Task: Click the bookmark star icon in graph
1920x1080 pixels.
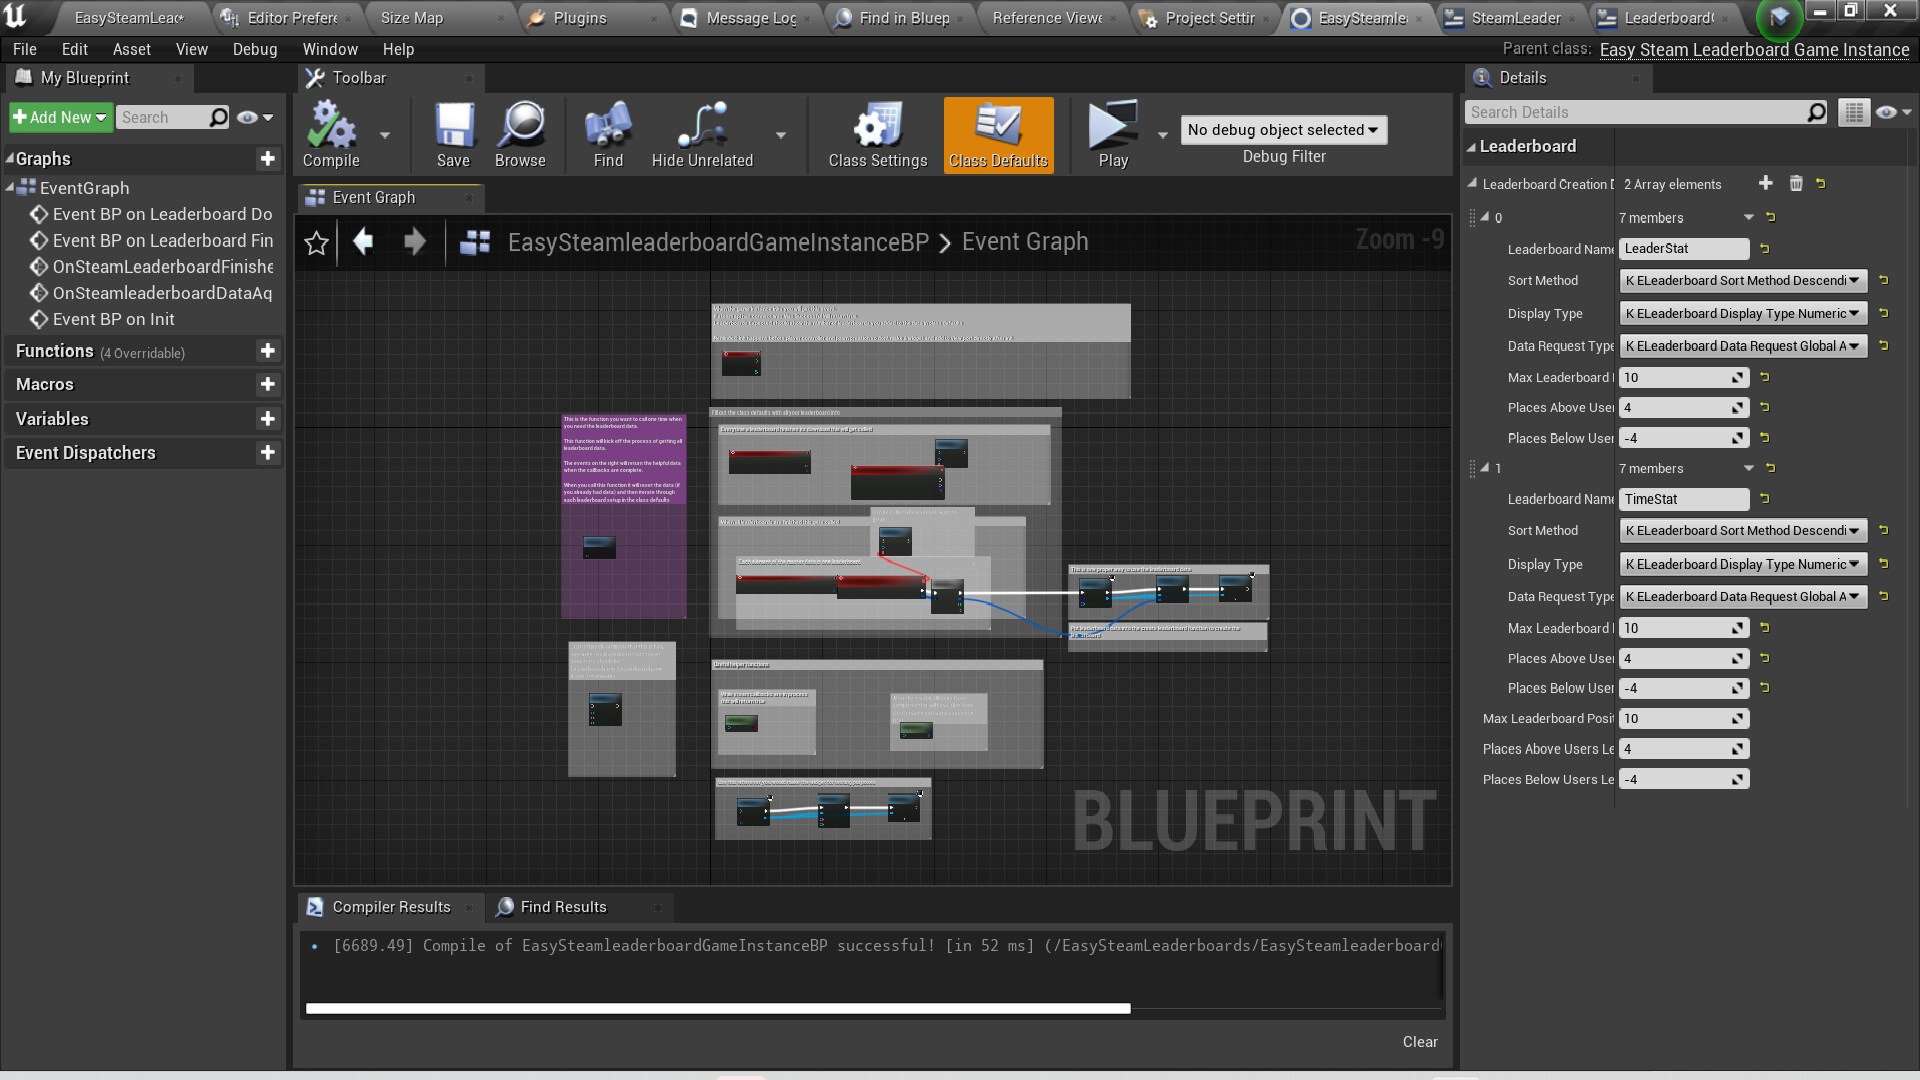Action: click(x=316, y=243)
